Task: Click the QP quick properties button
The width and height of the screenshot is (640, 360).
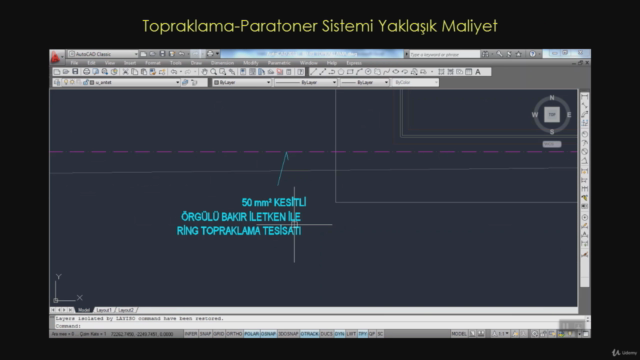Action: [x=372, y=334]
